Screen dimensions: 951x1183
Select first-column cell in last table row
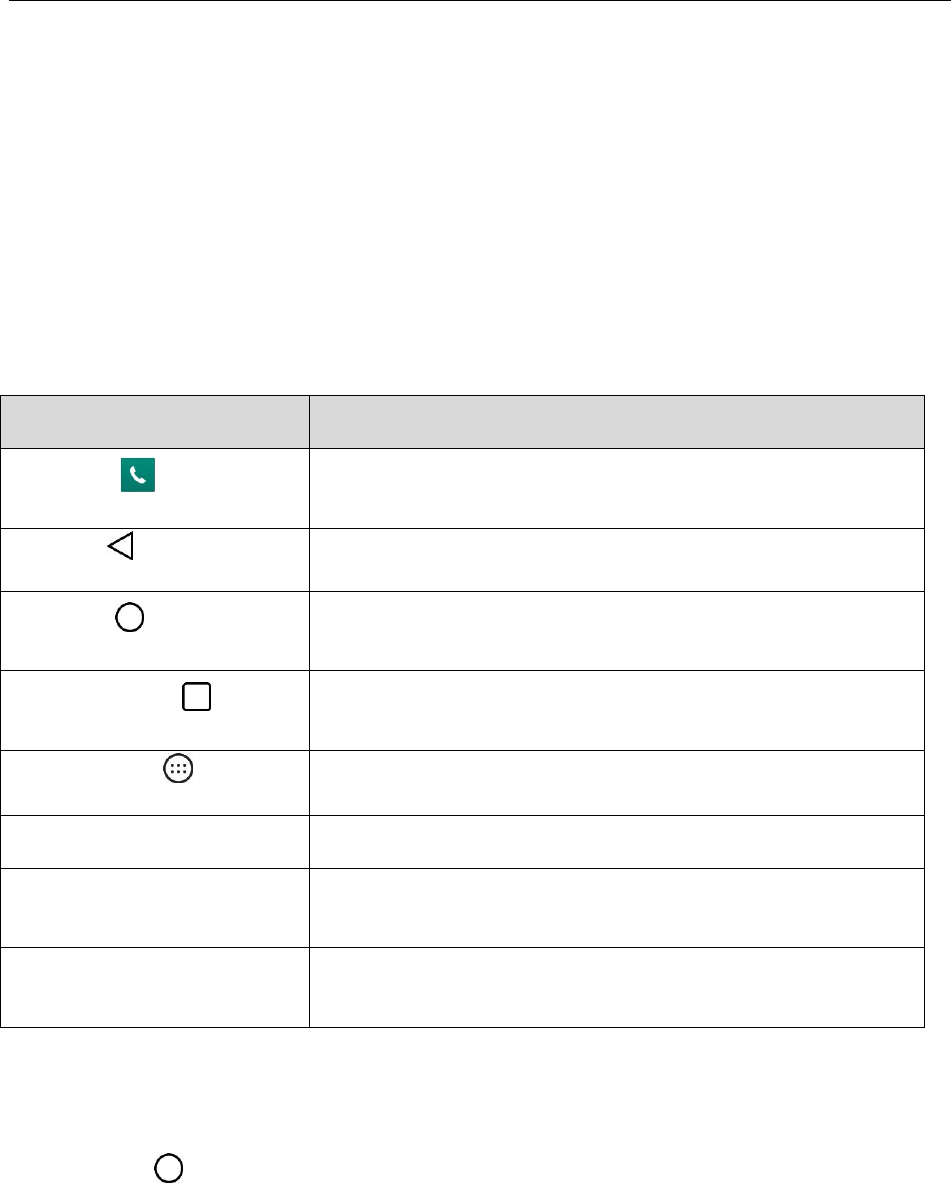click(155, 987)
